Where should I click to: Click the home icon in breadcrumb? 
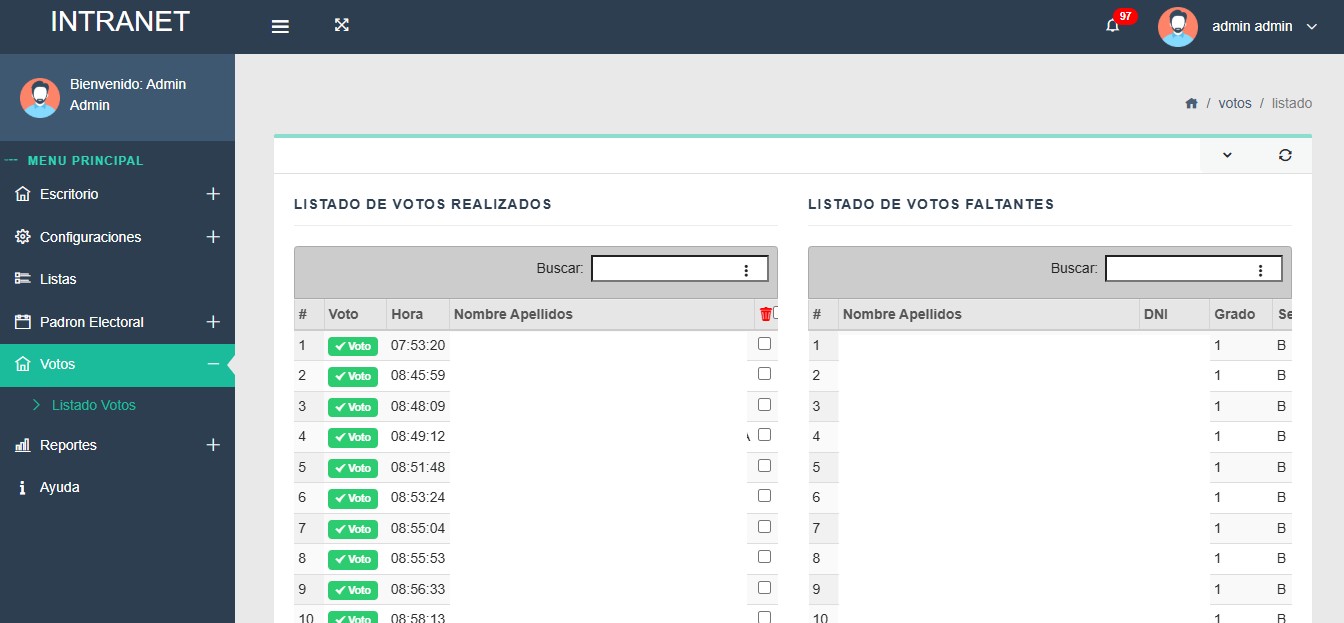pos(1191,103)
